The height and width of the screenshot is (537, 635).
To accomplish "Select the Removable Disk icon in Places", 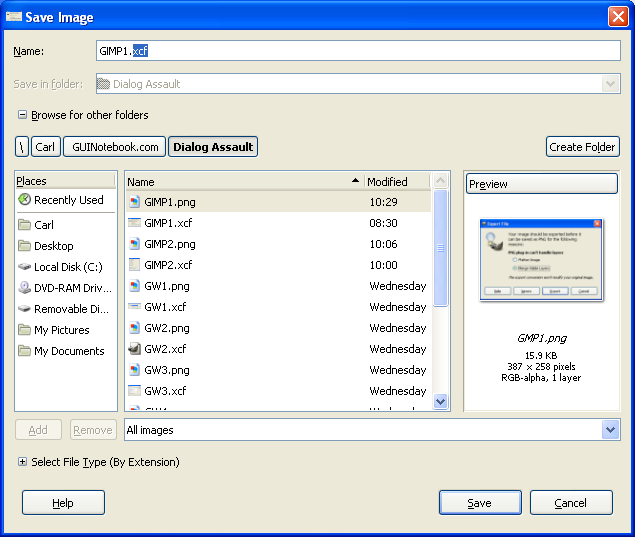I will (24, 309).
